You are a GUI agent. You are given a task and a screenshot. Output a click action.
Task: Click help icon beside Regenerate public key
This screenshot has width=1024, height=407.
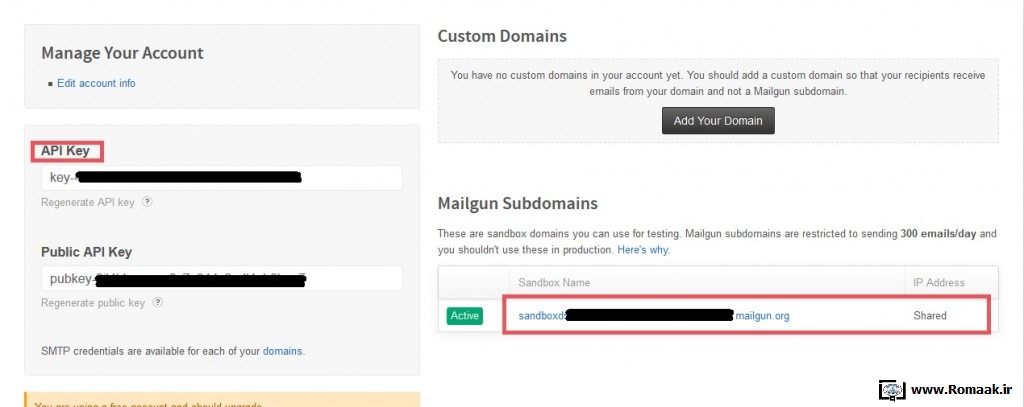tap(157, 302)
